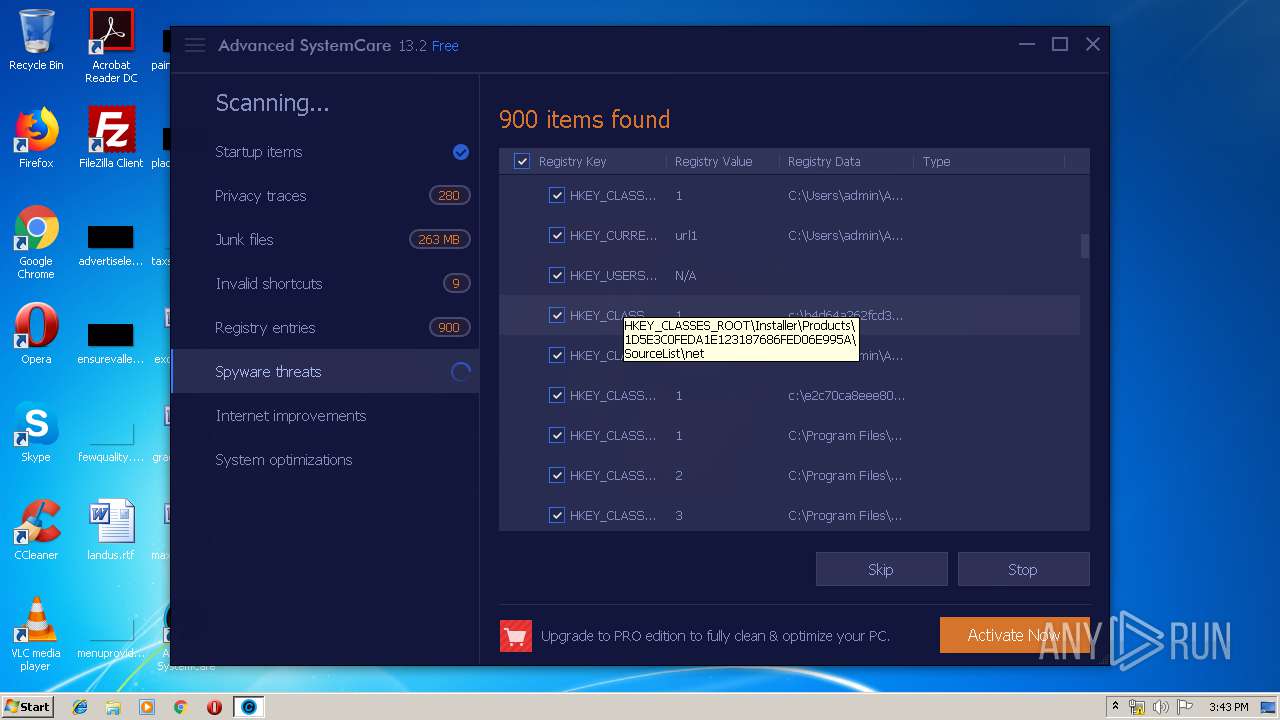Click the Activate Now button

coord(1014,635)
